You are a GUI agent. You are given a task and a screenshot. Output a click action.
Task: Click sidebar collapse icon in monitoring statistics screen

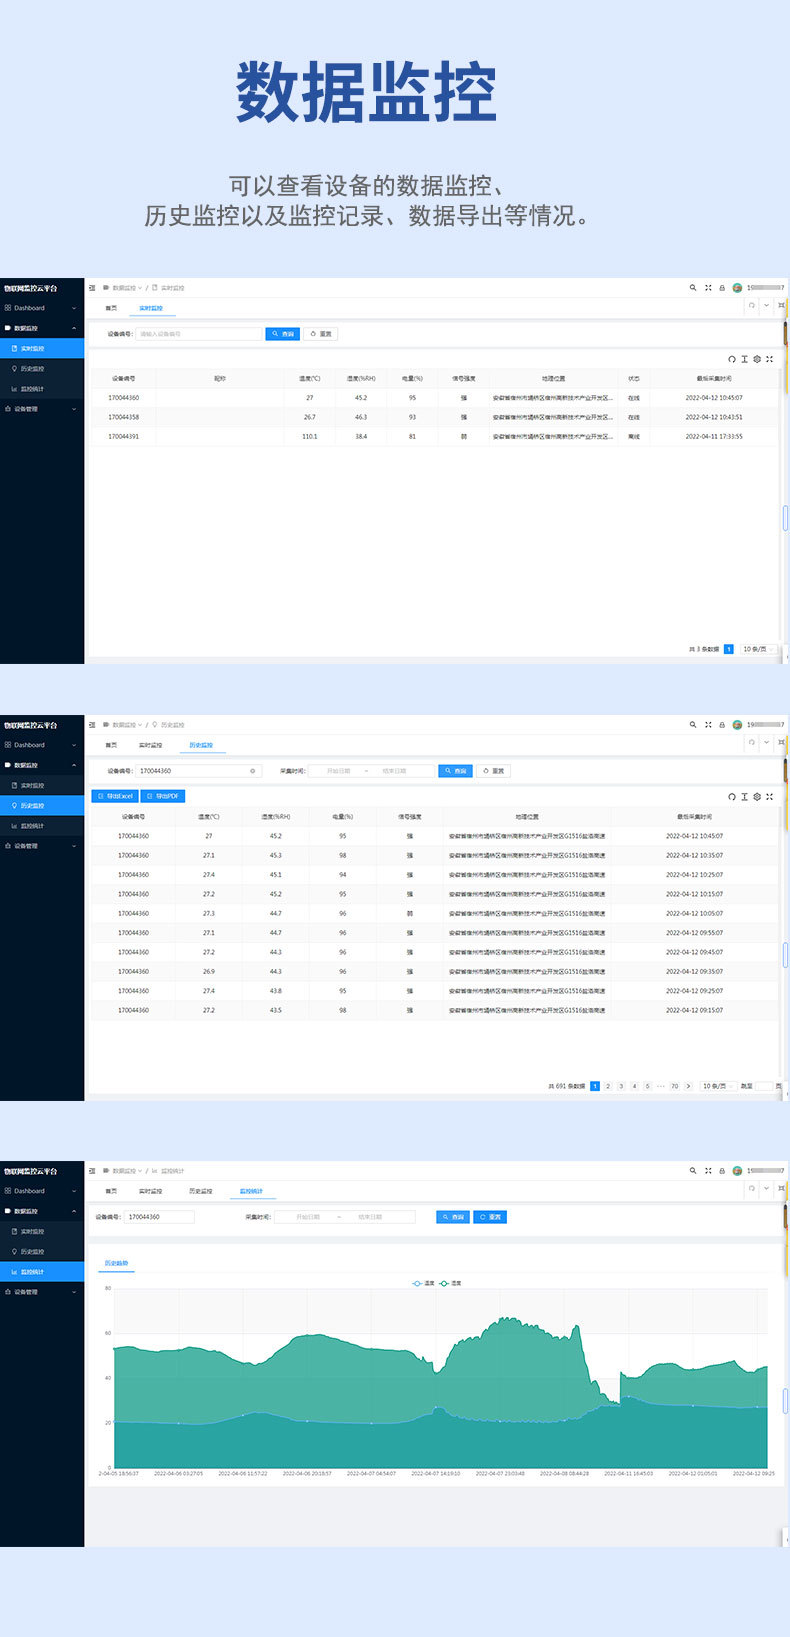click(92, 1171)
